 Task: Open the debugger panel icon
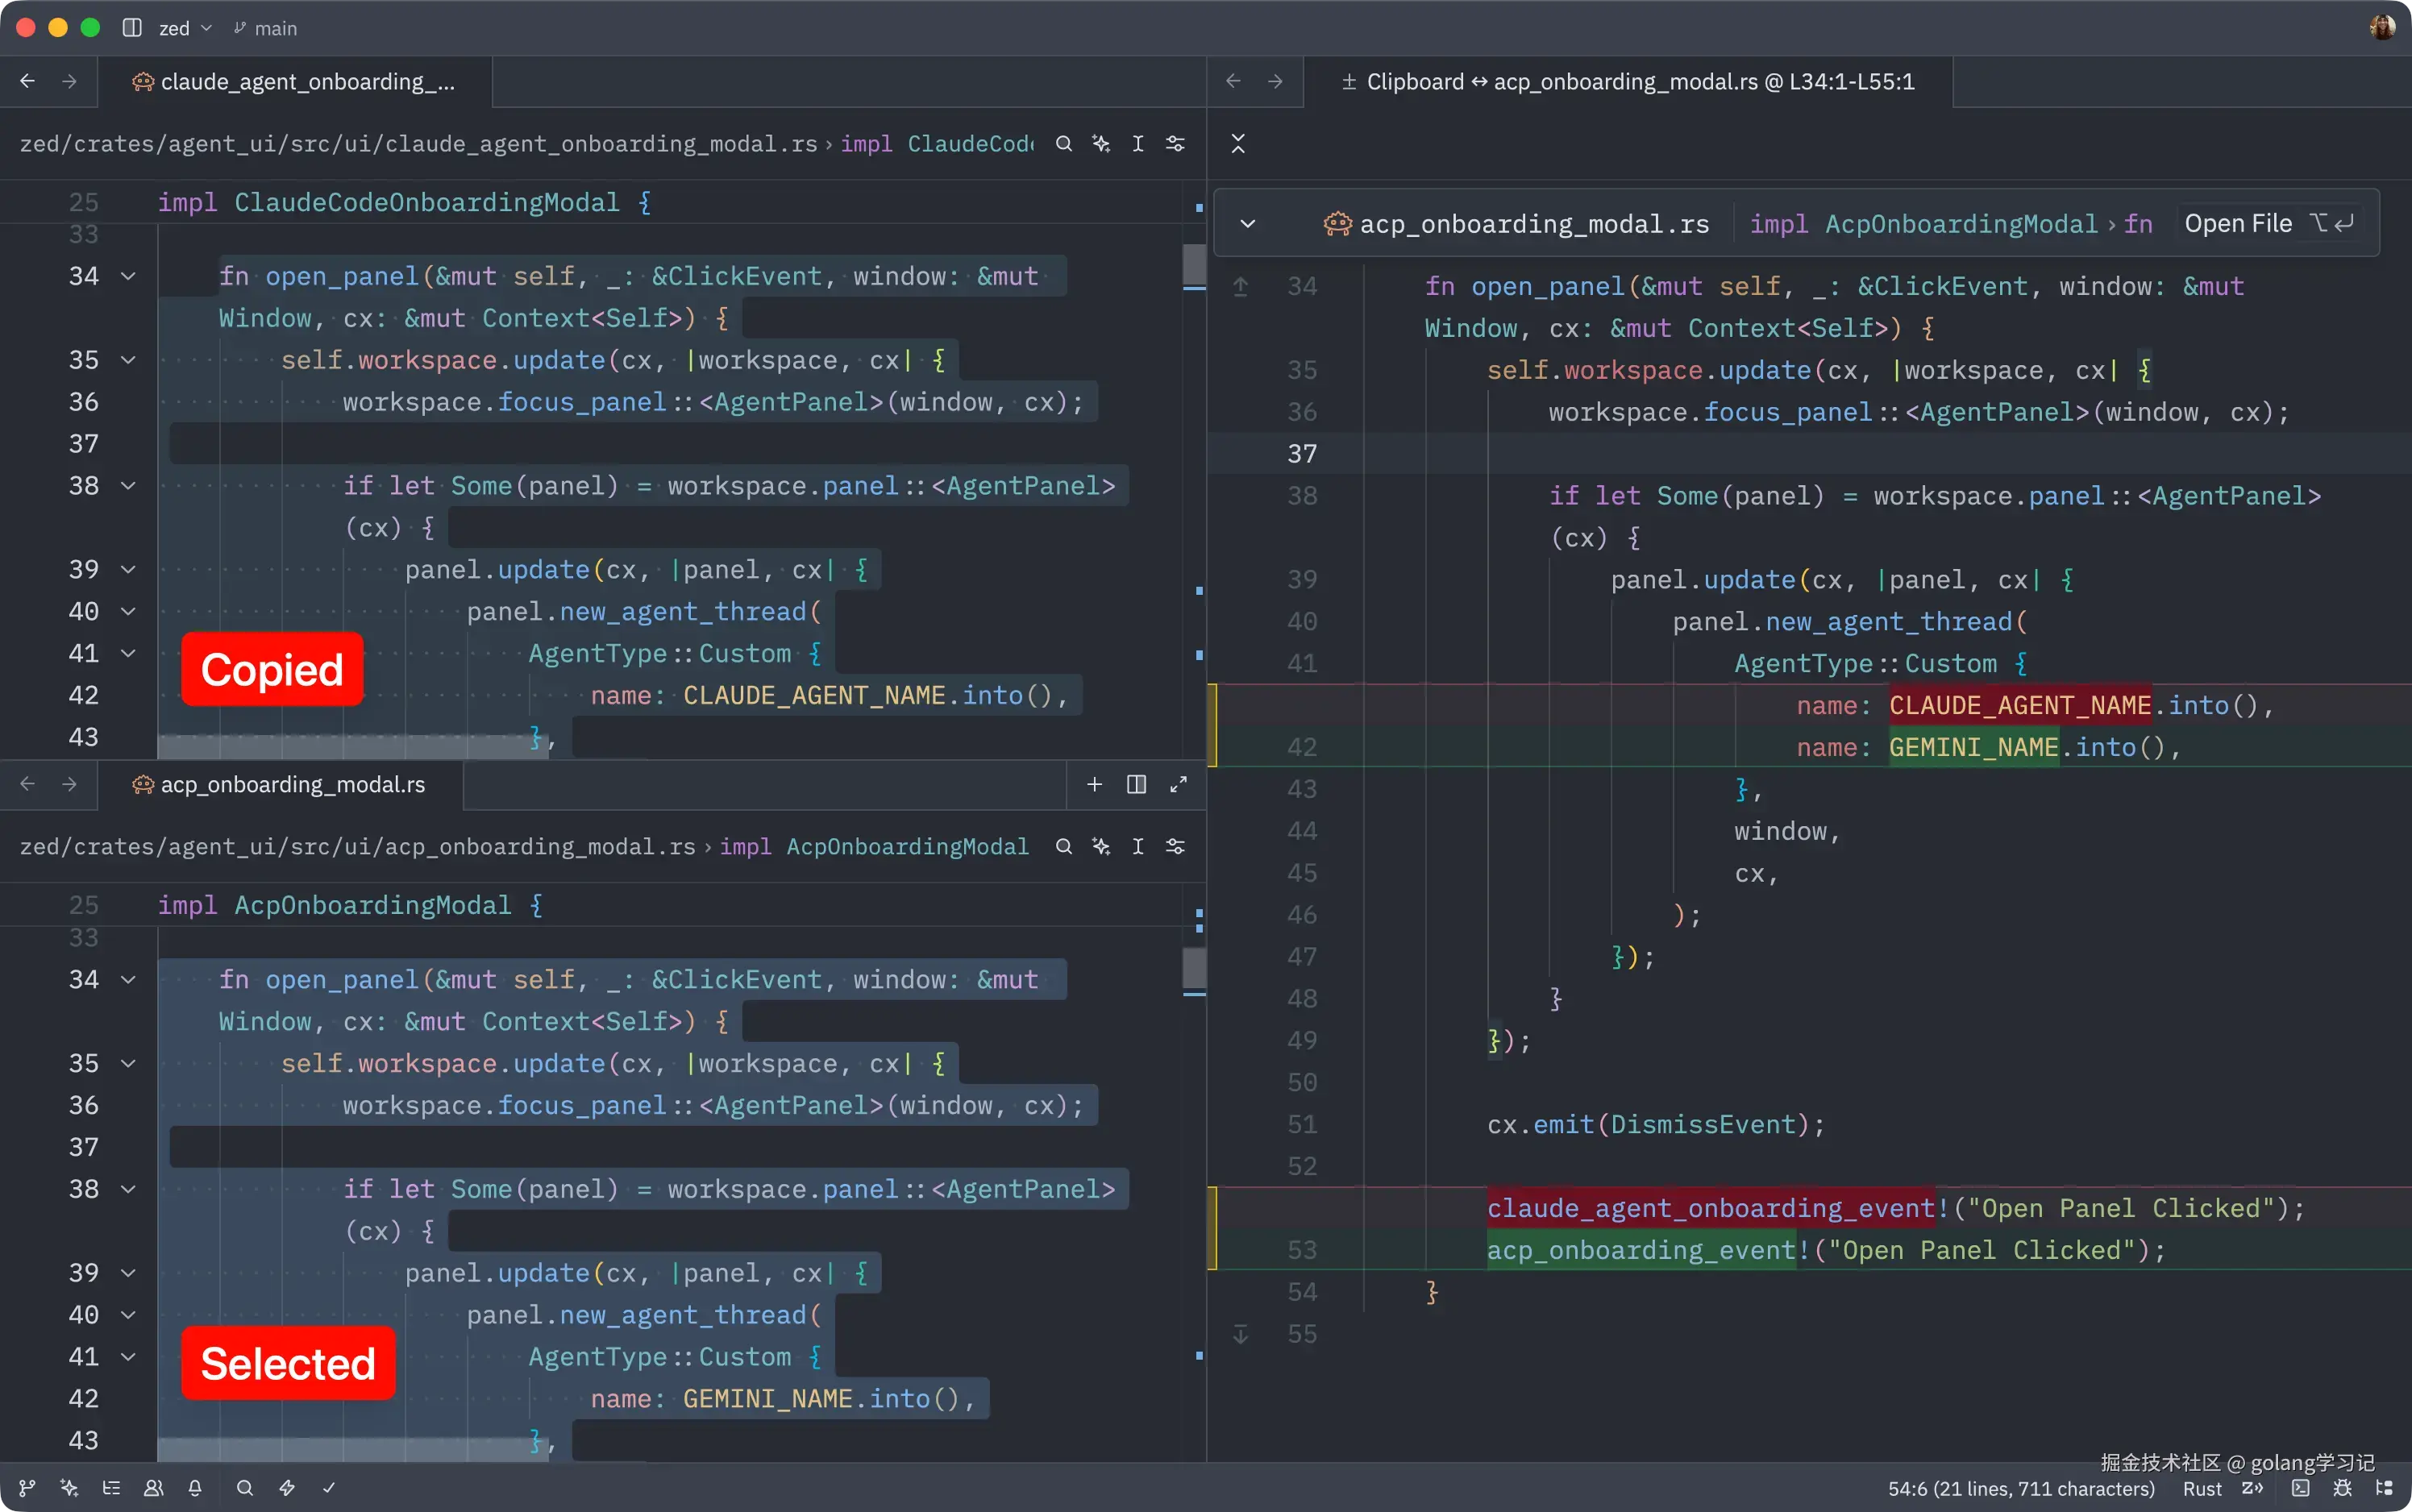tap(2342, 1488)
